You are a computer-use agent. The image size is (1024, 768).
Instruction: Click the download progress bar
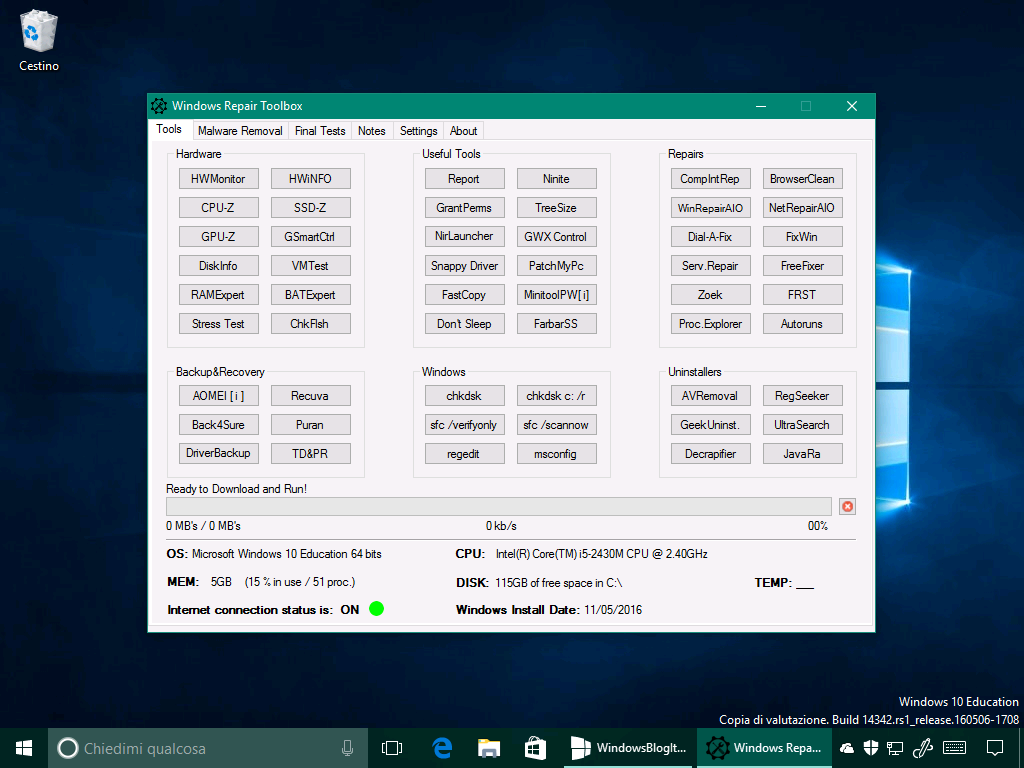click(x=499, y=507)
